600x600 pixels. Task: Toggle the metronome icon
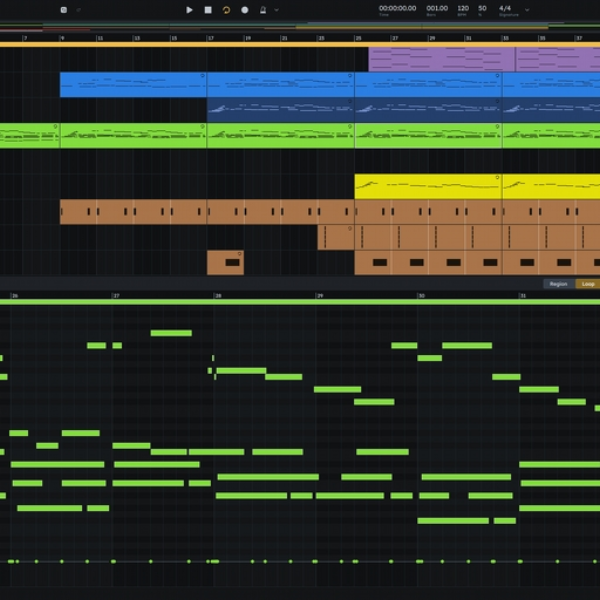(263, 10)
